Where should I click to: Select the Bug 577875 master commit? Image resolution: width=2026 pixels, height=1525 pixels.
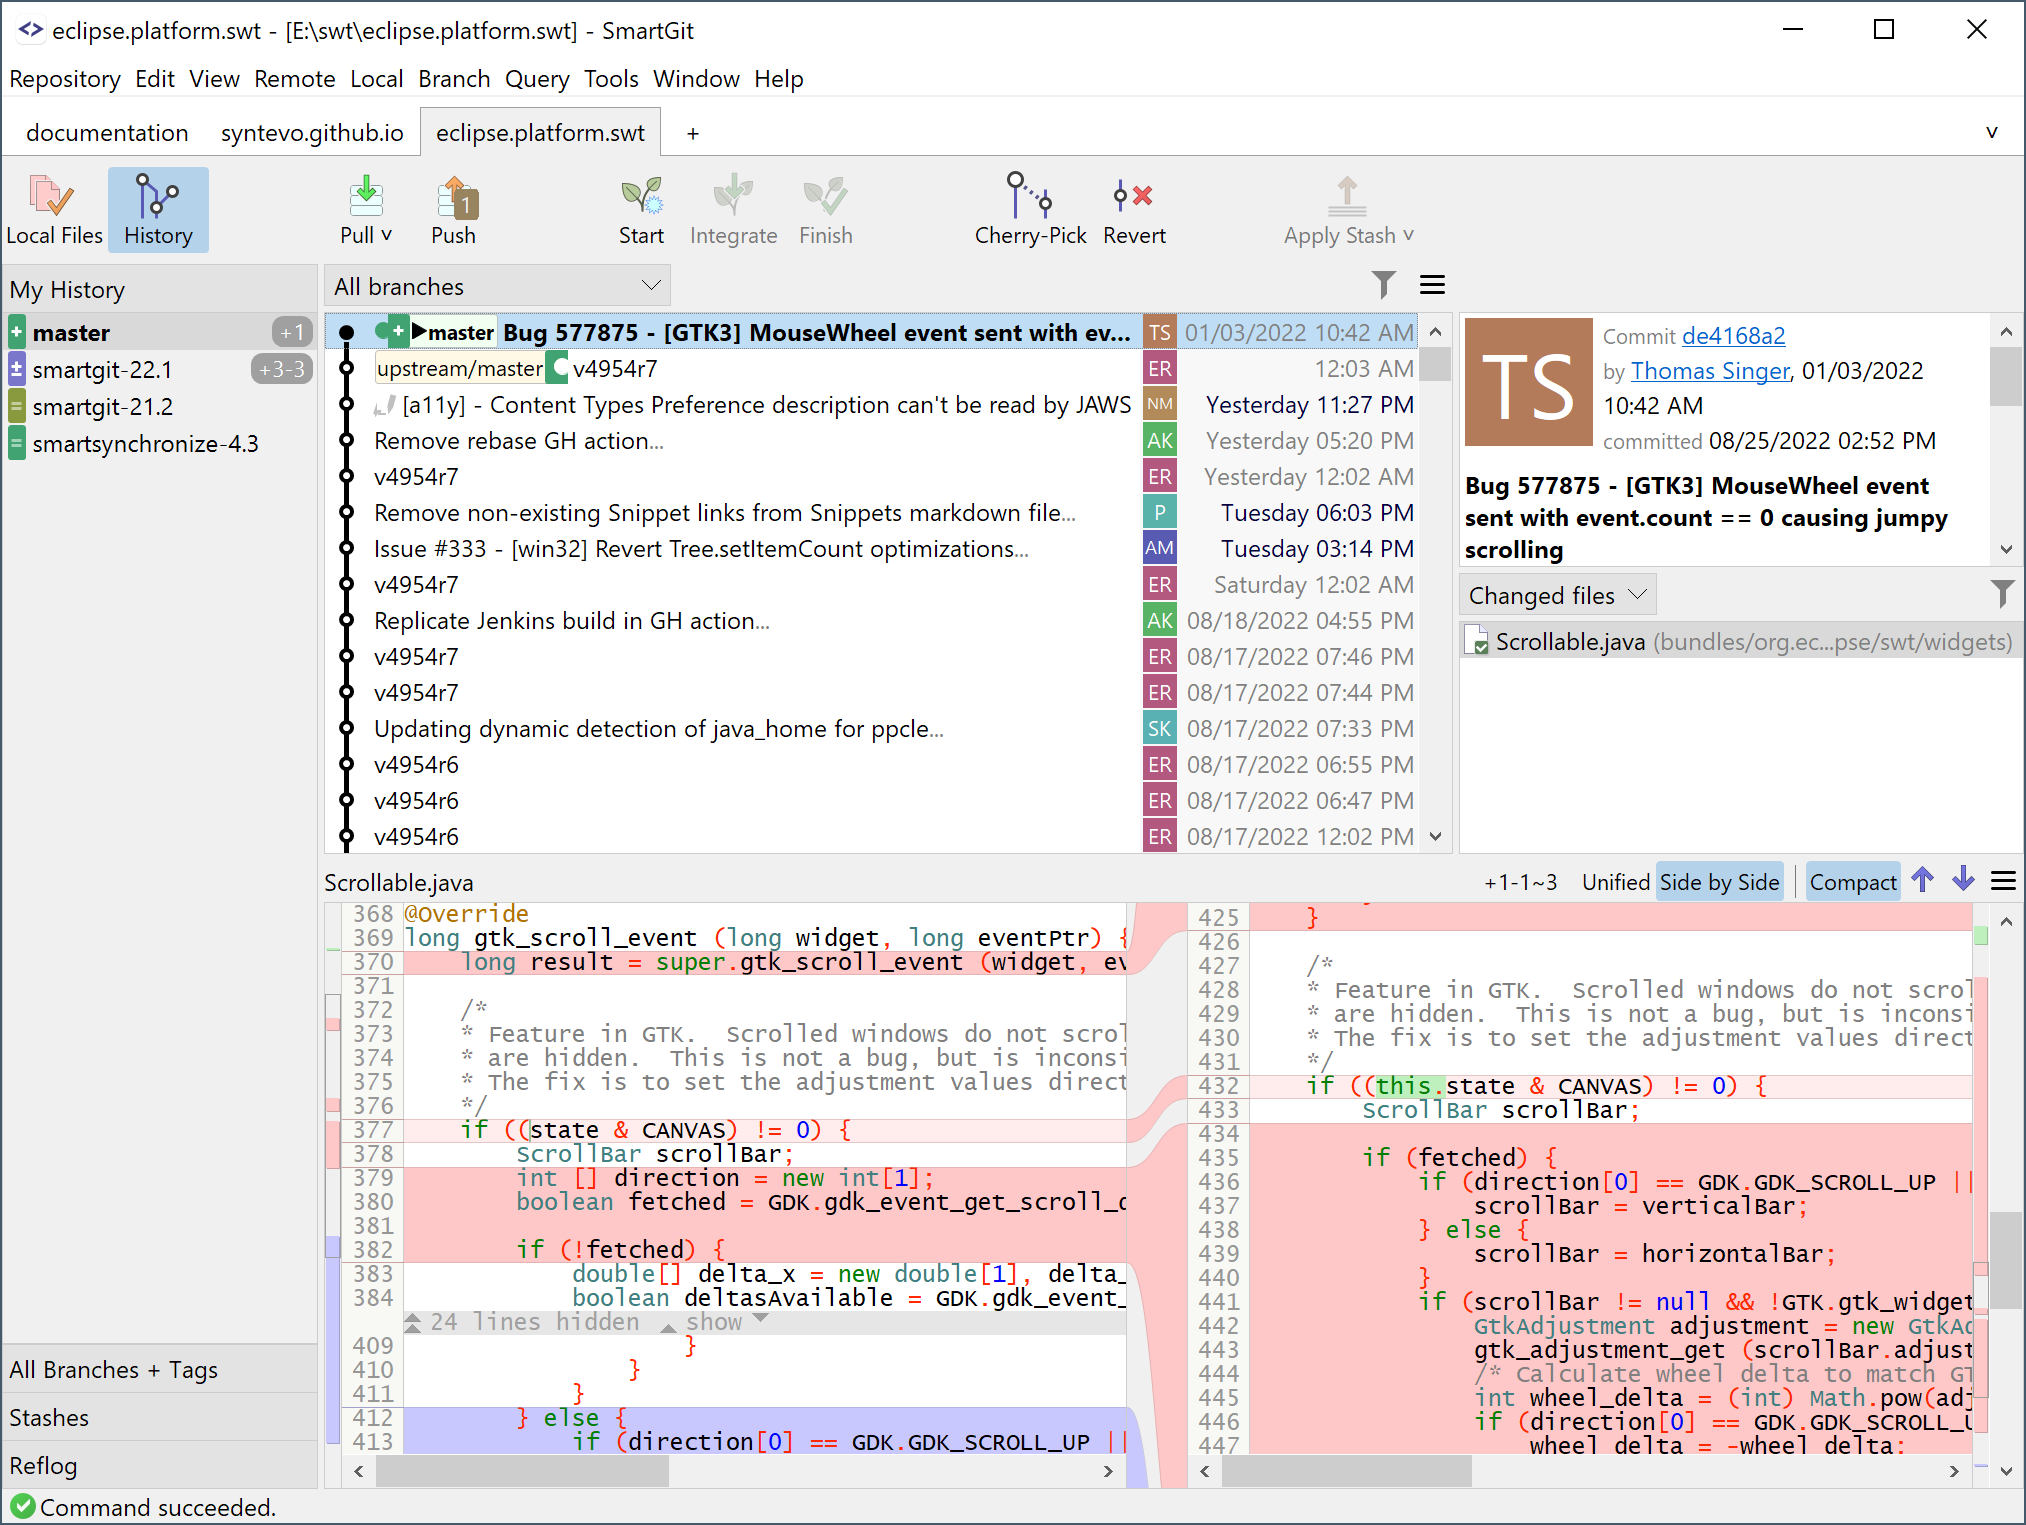(870, 332)
